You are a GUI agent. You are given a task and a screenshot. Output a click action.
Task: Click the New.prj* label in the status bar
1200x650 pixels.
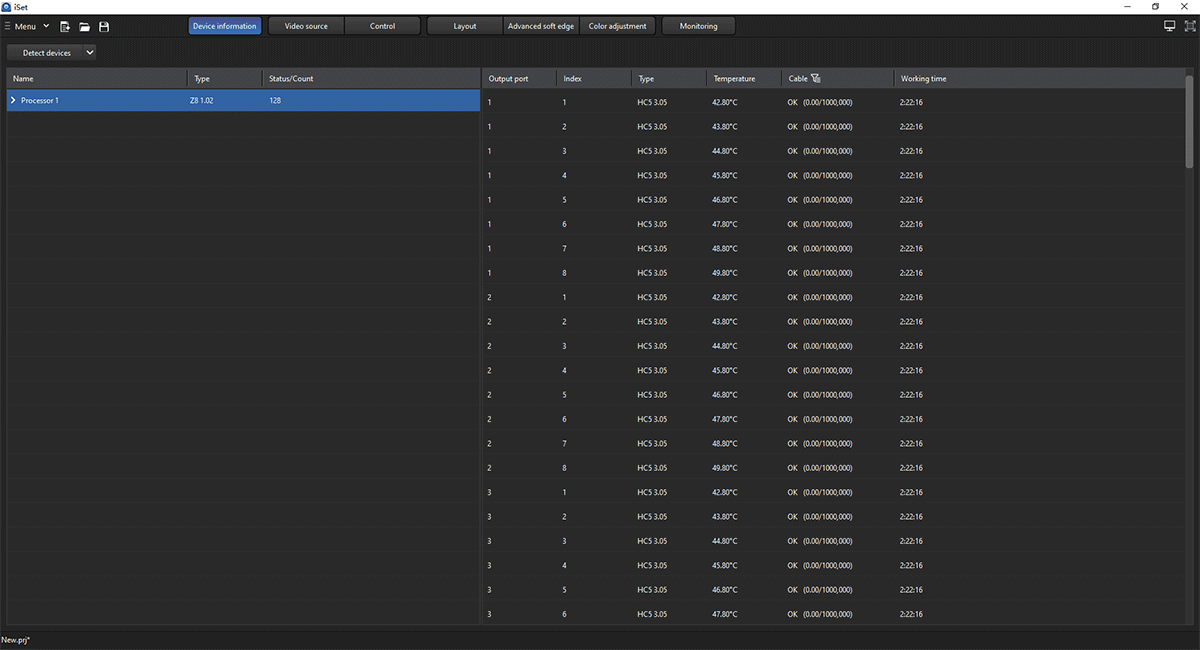16,639
